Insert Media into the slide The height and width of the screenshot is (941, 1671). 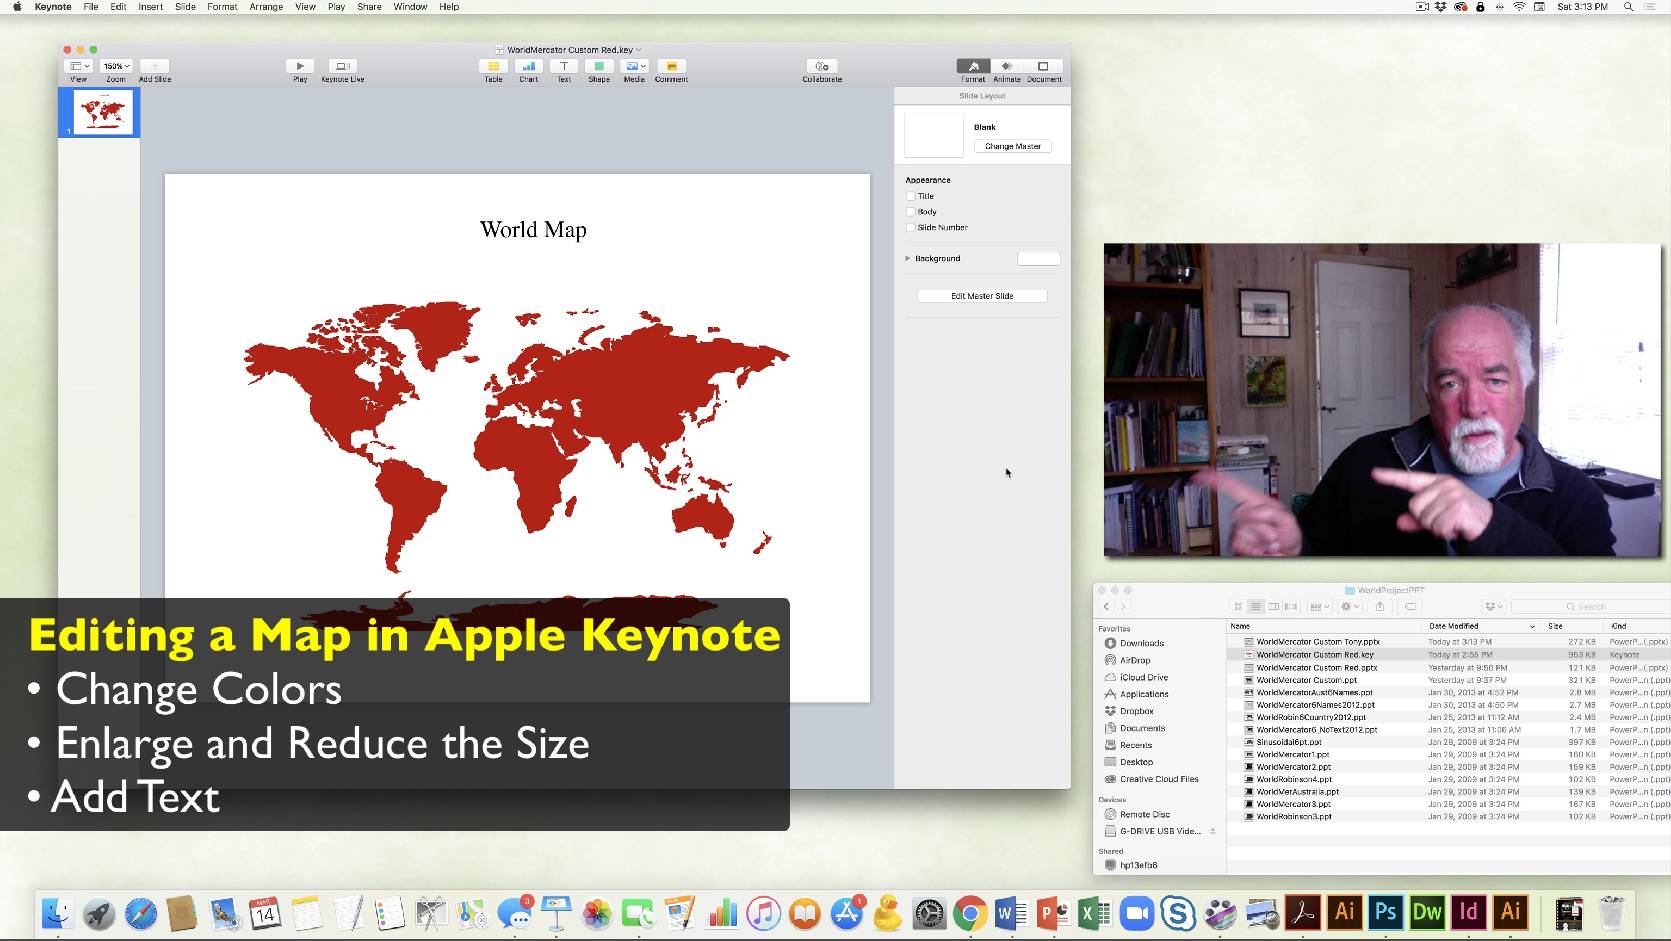click(634, 68)
